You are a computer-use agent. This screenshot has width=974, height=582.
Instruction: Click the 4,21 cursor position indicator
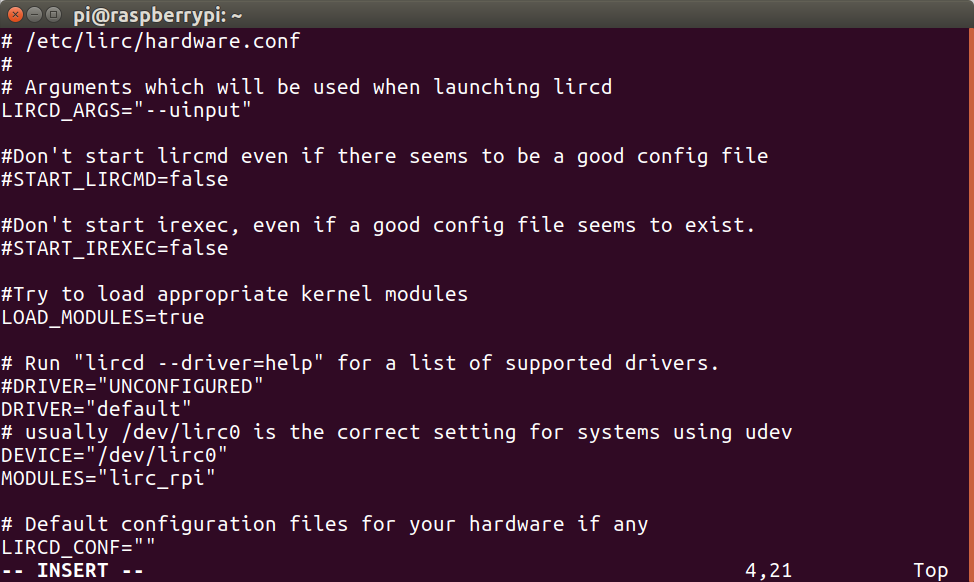pos(768,570)
